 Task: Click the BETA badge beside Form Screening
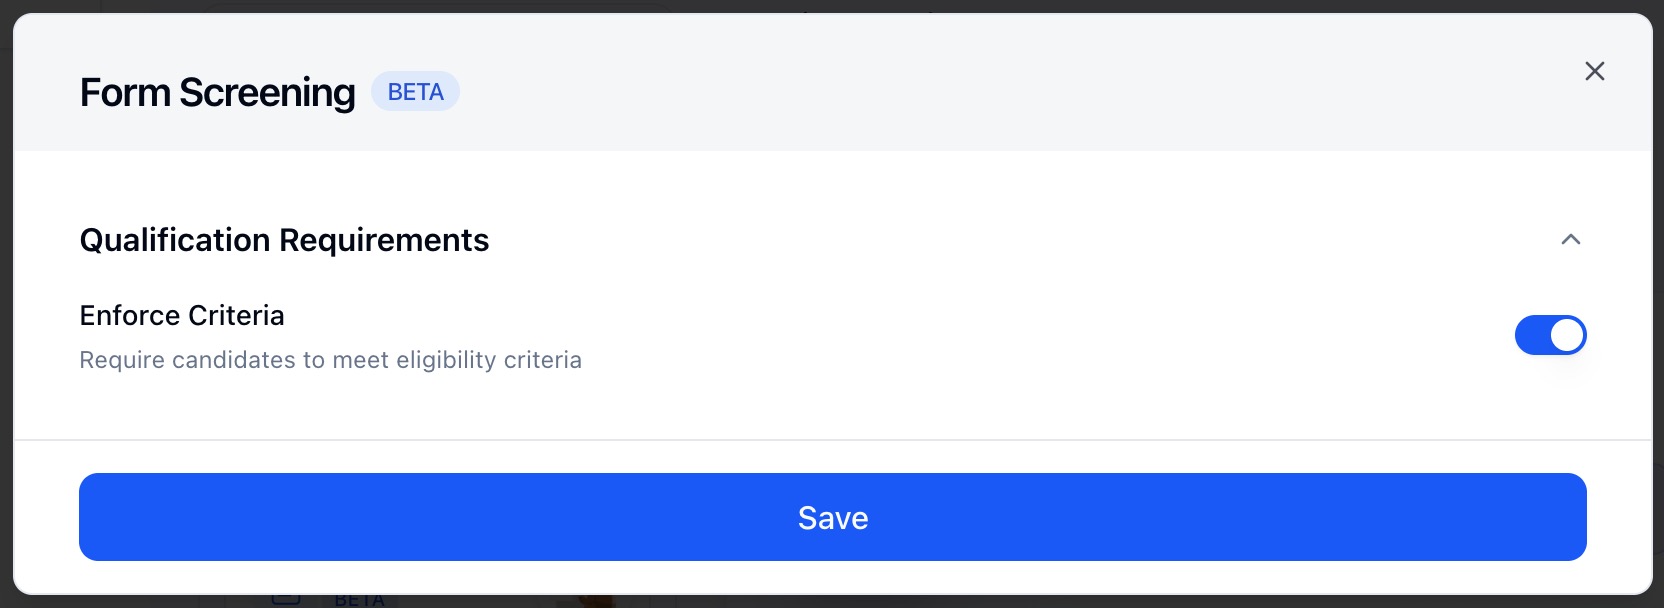click(x=415, y=92)
